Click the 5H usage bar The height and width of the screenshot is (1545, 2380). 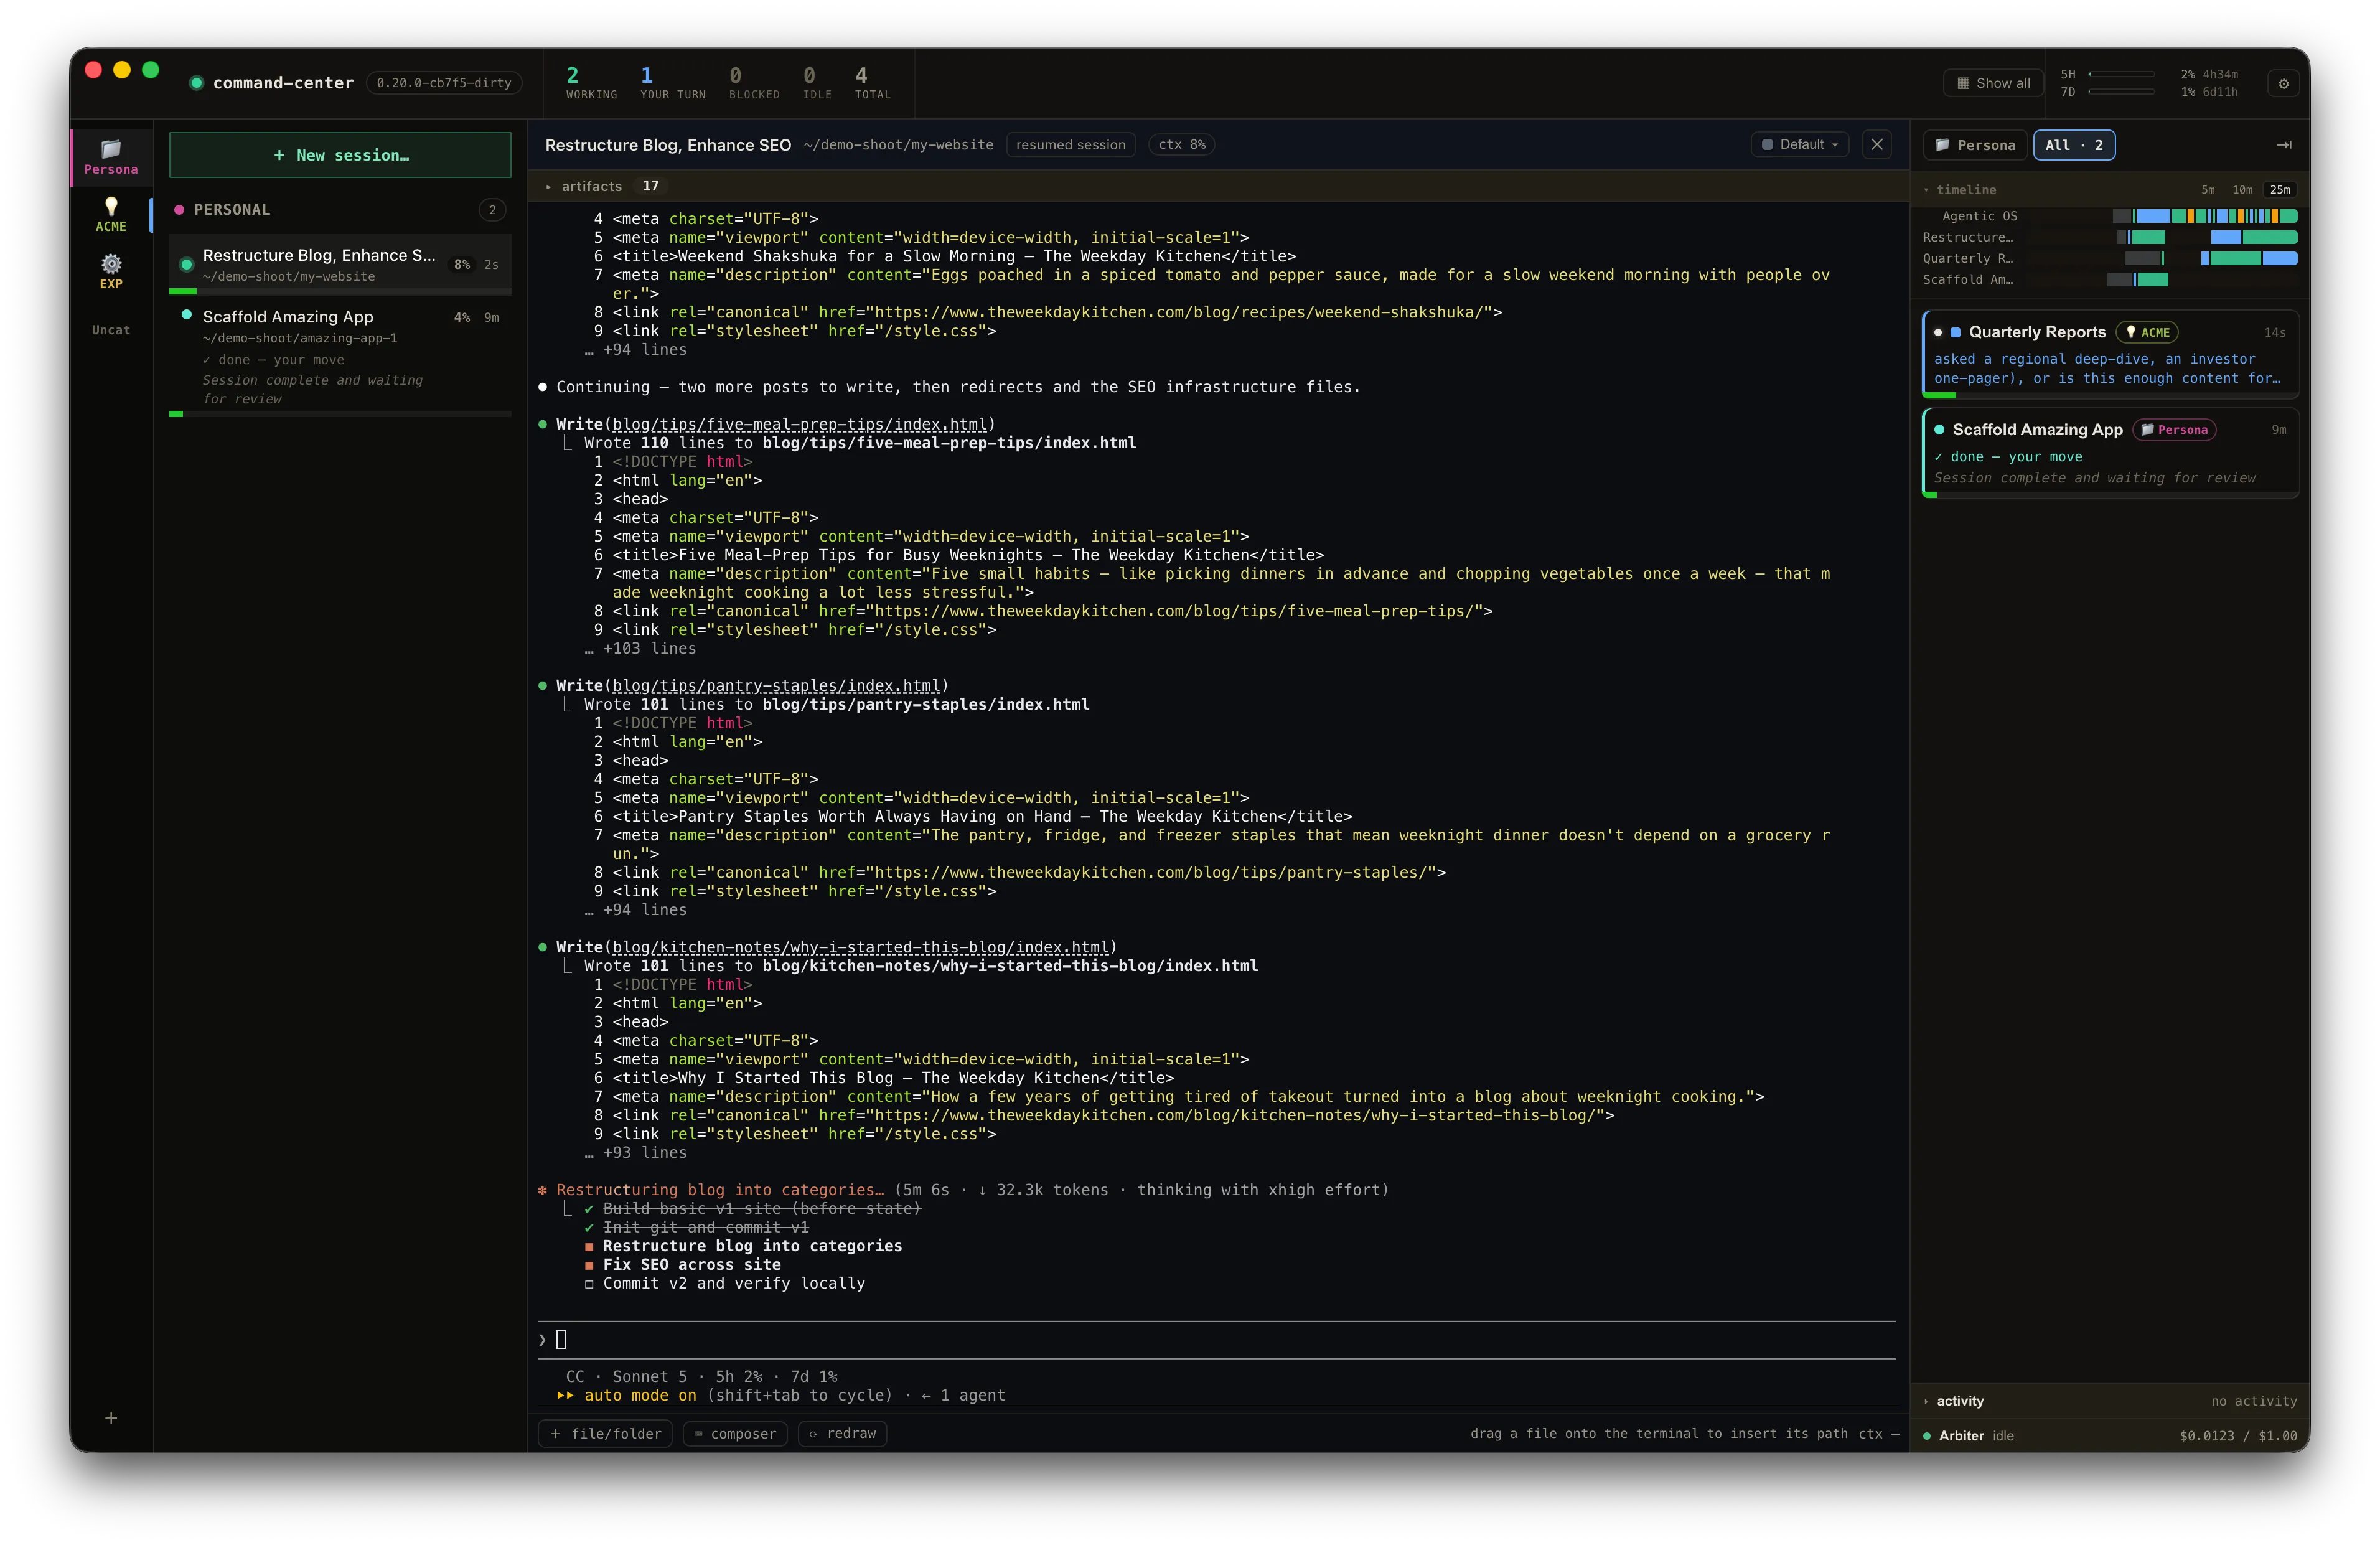click(2122, 74)
